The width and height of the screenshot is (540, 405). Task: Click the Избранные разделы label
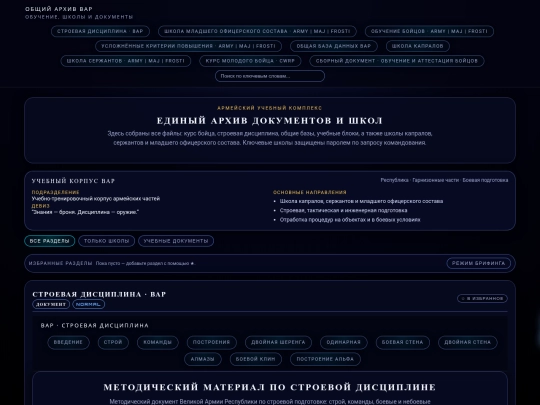(60, 263)
